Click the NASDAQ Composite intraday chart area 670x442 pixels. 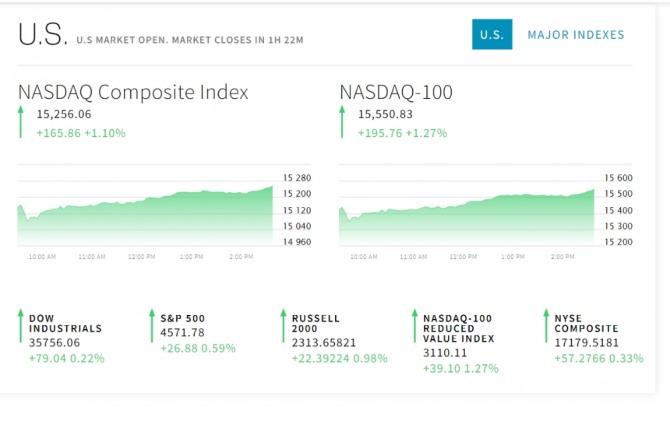[x=145, y=212]
